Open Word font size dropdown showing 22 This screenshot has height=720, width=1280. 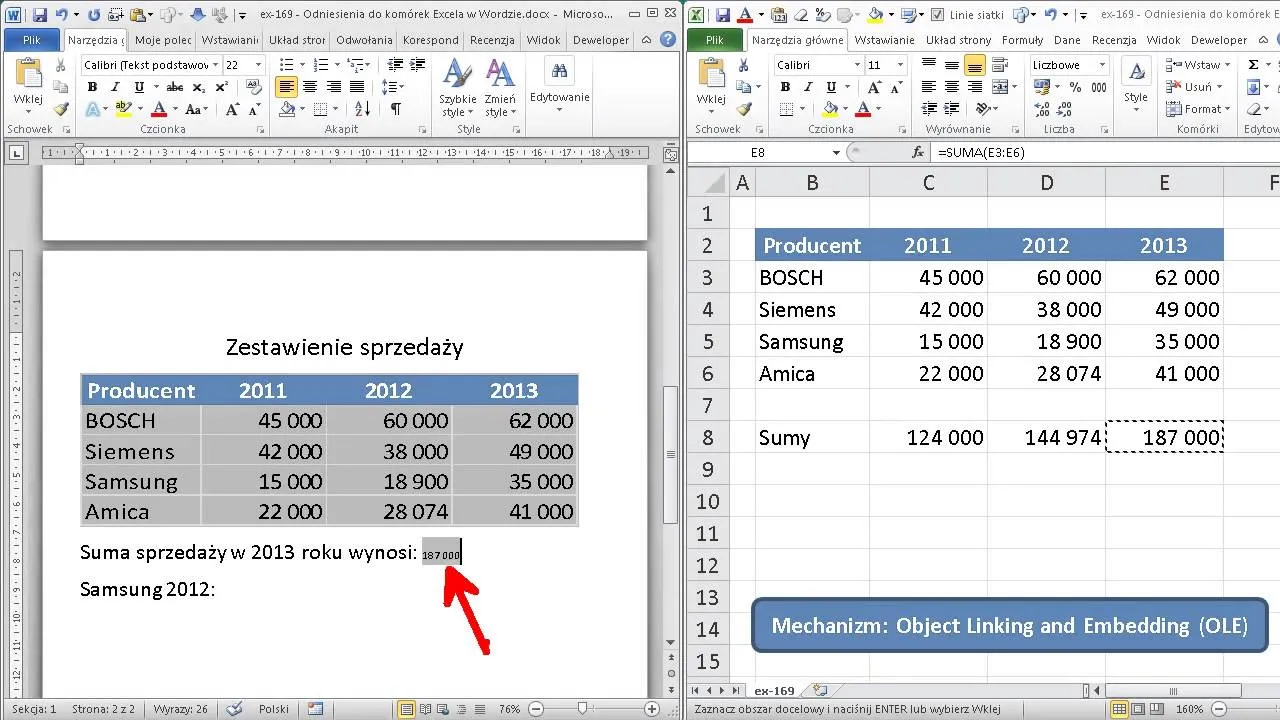click(x=258, y=65)
